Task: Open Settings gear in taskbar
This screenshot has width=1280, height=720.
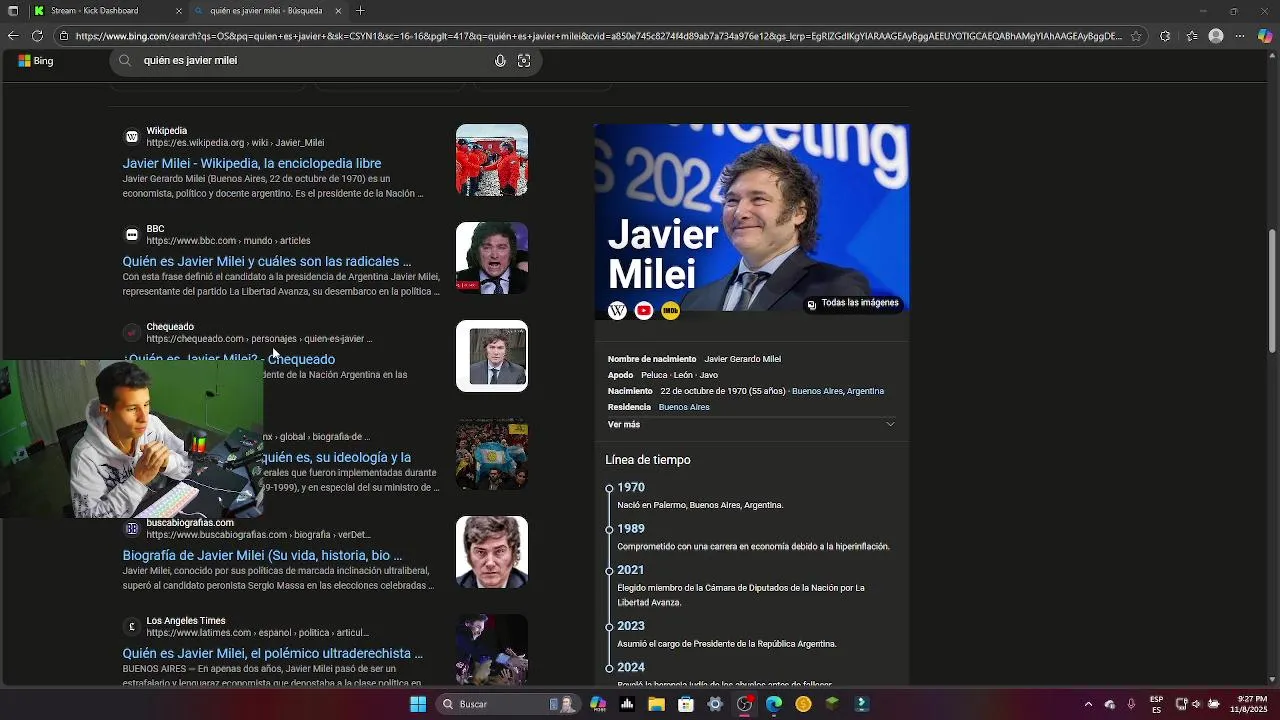Action: click(715, 704)
